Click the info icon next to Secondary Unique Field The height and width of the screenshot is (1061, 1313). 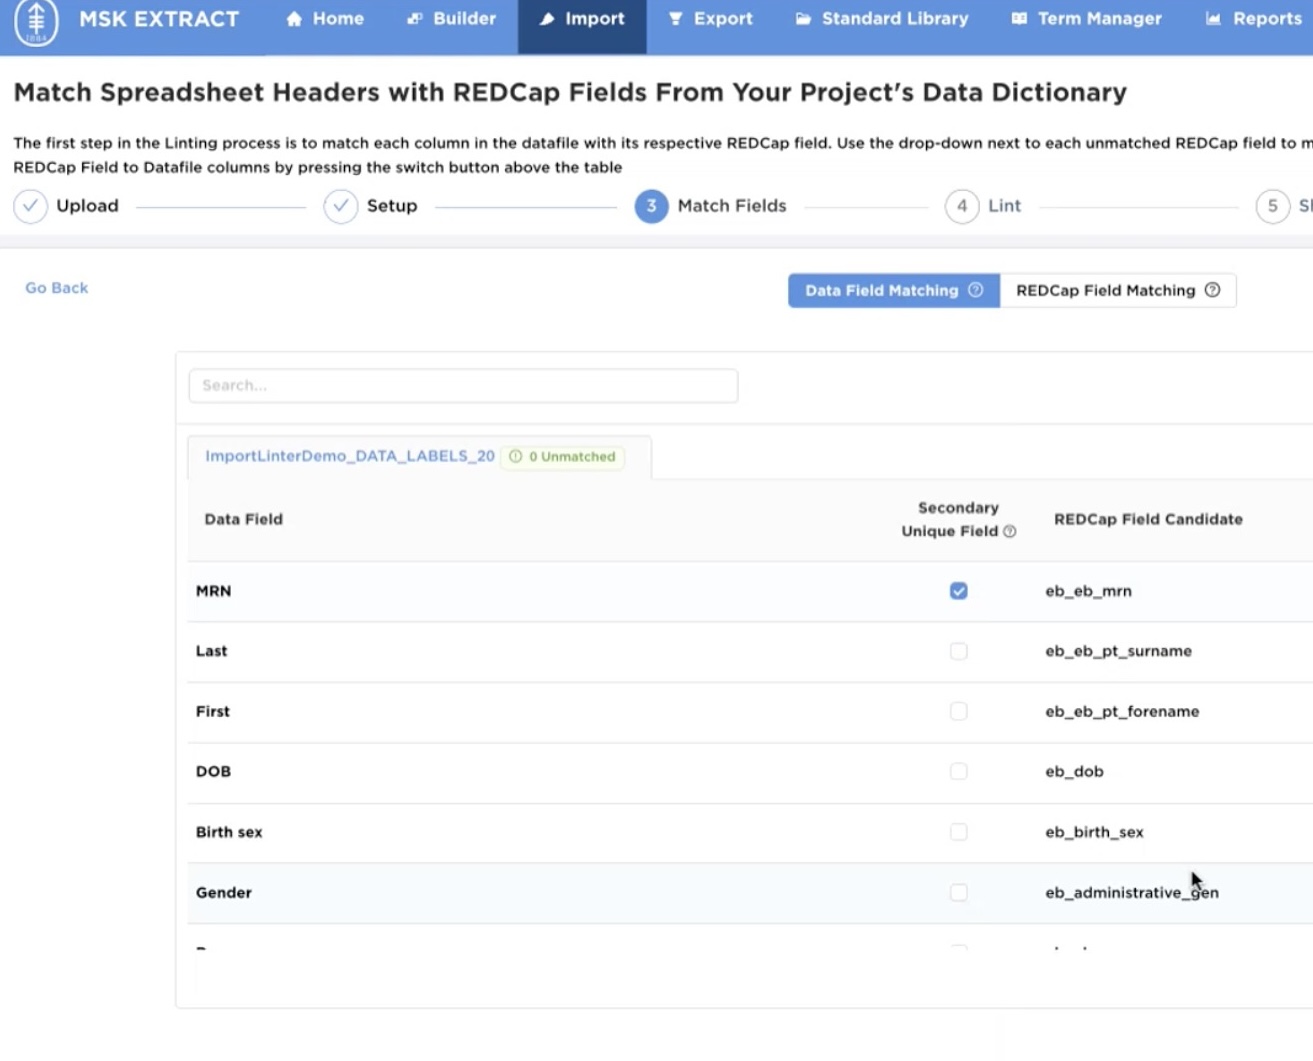tap(1009, 532)
